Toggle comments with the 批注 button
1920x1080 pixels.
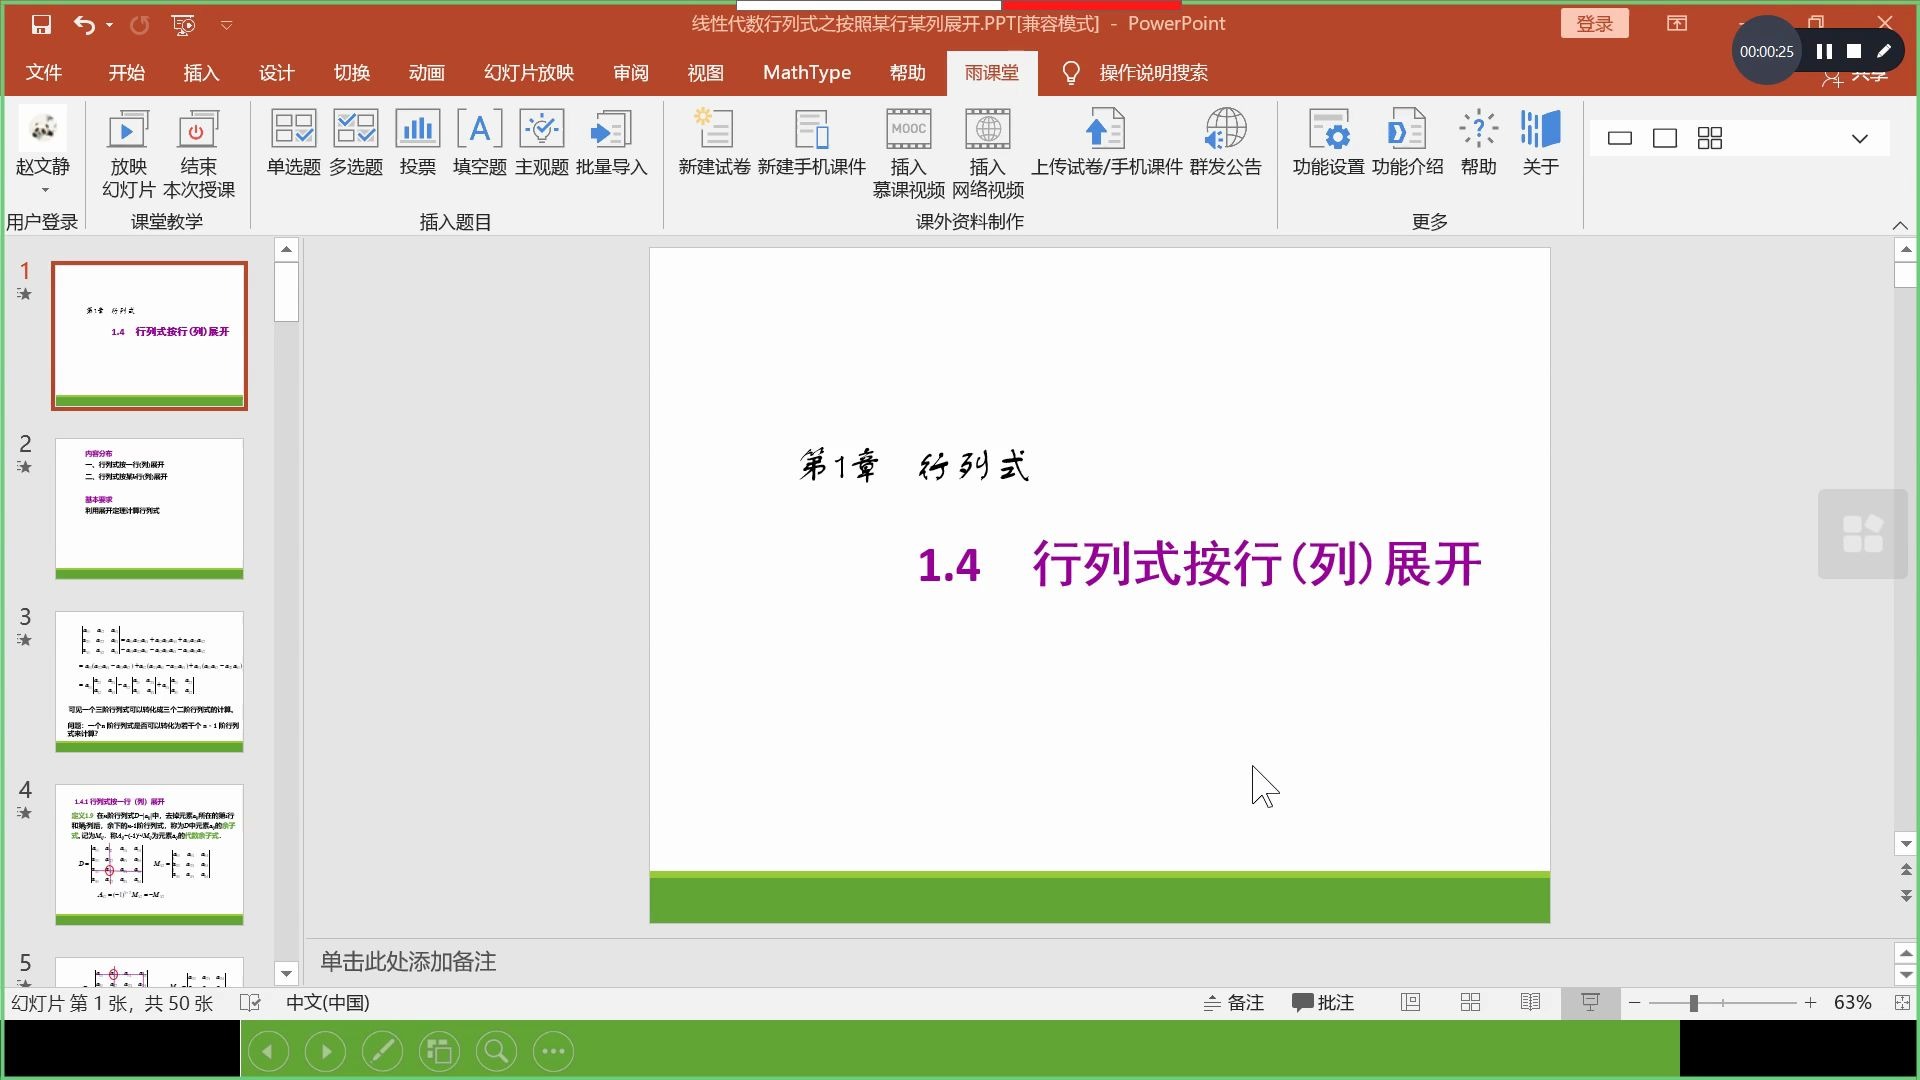(x=1322, y=1002)
